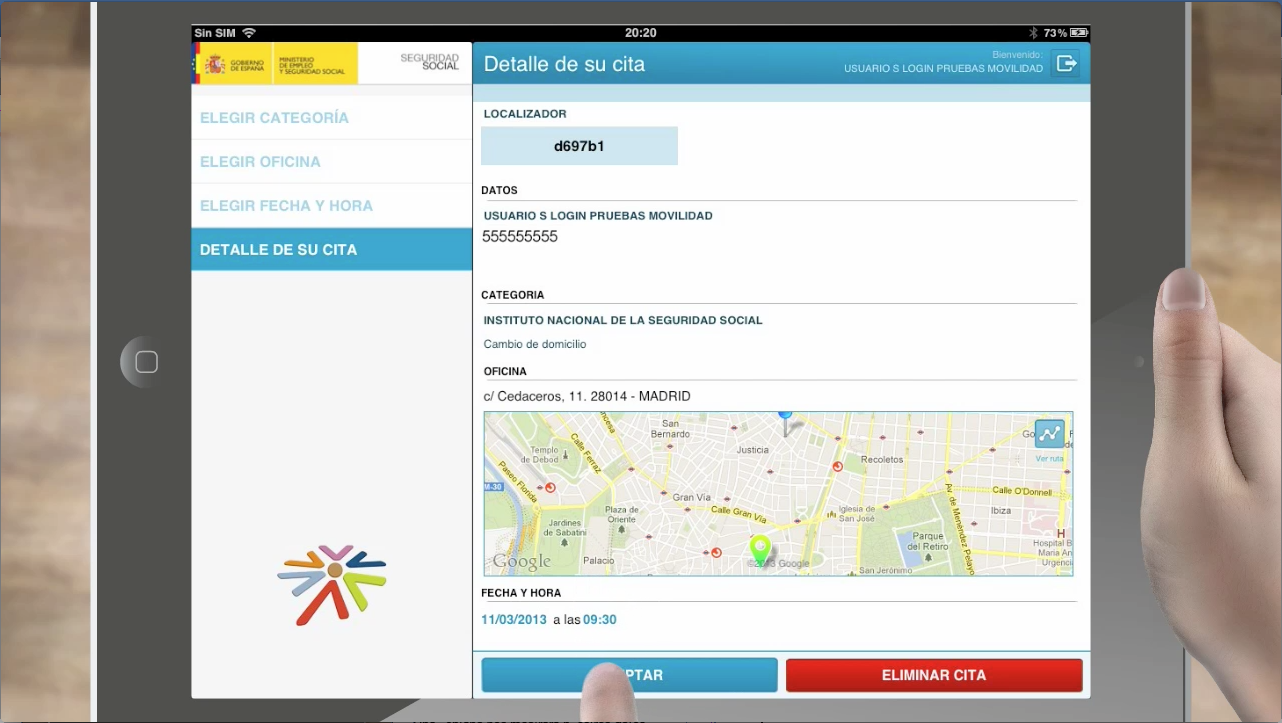Image resolution: width=1282 pixels, height=723 pixels.
Task: Tap the logout icon in the header
Action: click(1067, 64)
